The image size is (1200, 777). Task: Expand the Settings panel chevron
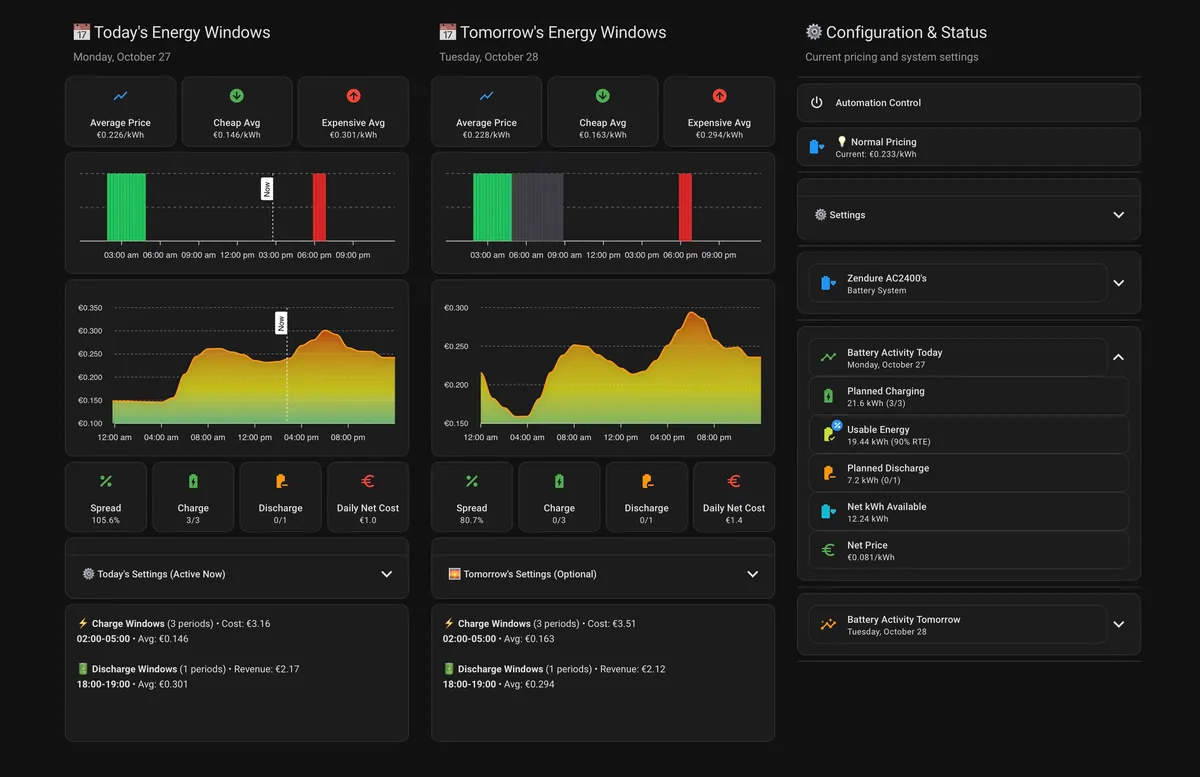(1119, 215)
